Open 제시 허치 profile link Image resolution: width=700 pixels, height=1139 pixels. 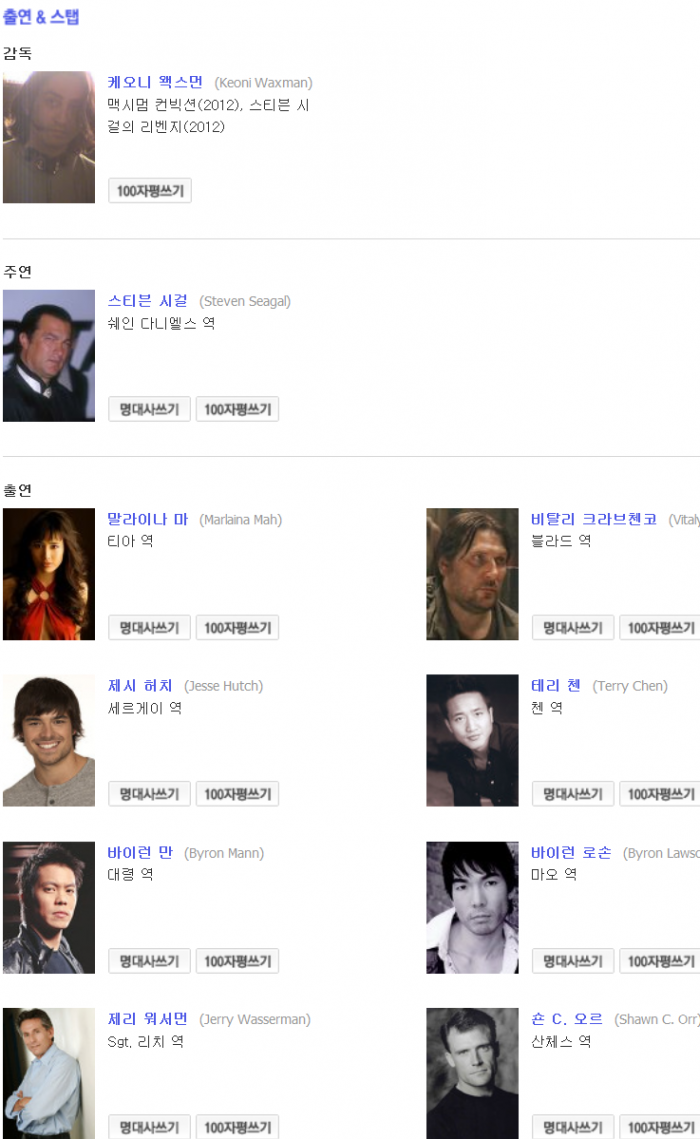pos(140,685)
